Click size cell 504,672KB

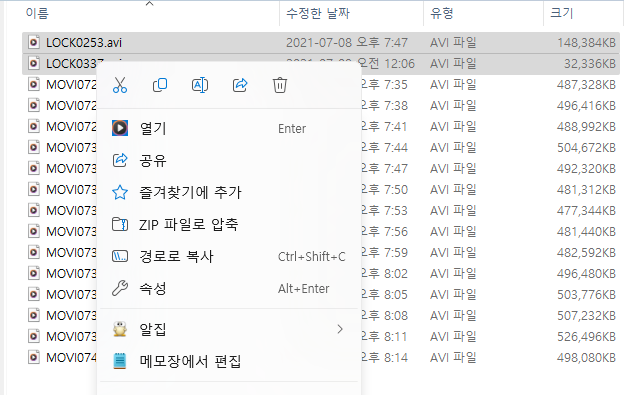[587, 148]
